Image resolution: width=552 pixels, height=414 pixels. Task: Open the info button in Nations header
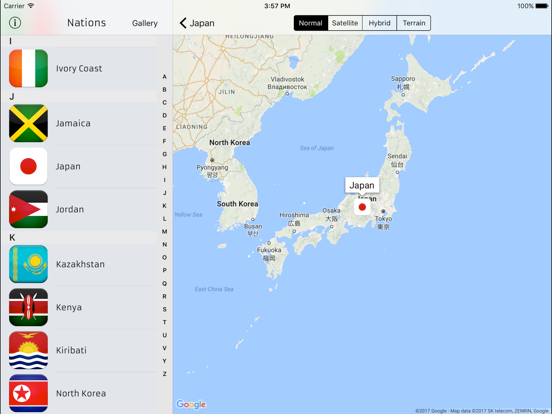click(15, 23)
